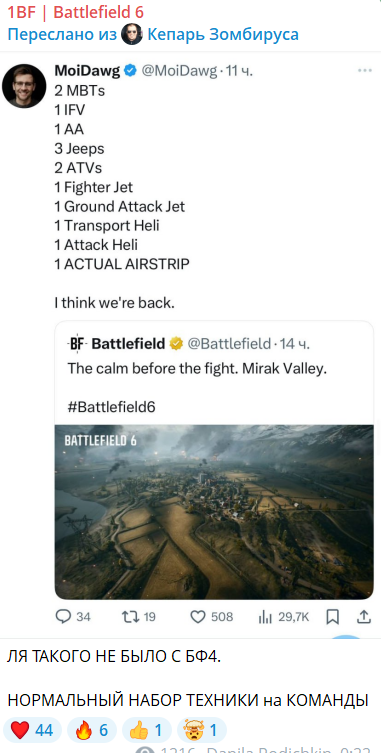Open the @MoiDawg handle link

(179, 72)
